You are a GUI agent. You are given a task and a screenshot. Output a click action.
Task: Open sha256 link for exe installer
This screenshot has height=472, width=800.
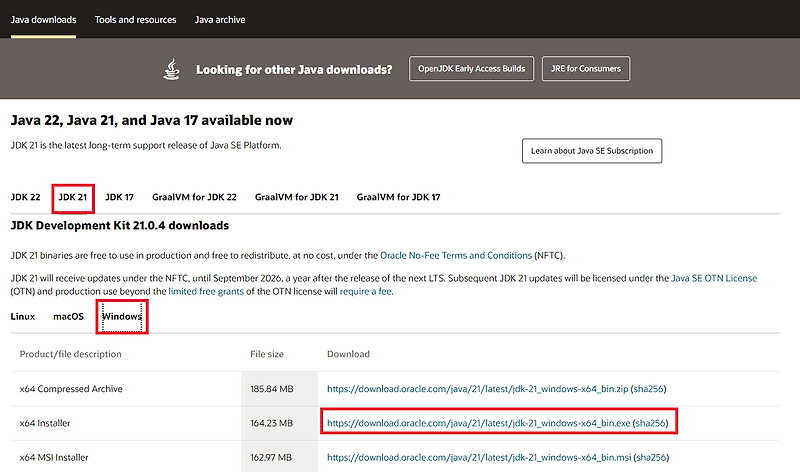click(651, 423)
